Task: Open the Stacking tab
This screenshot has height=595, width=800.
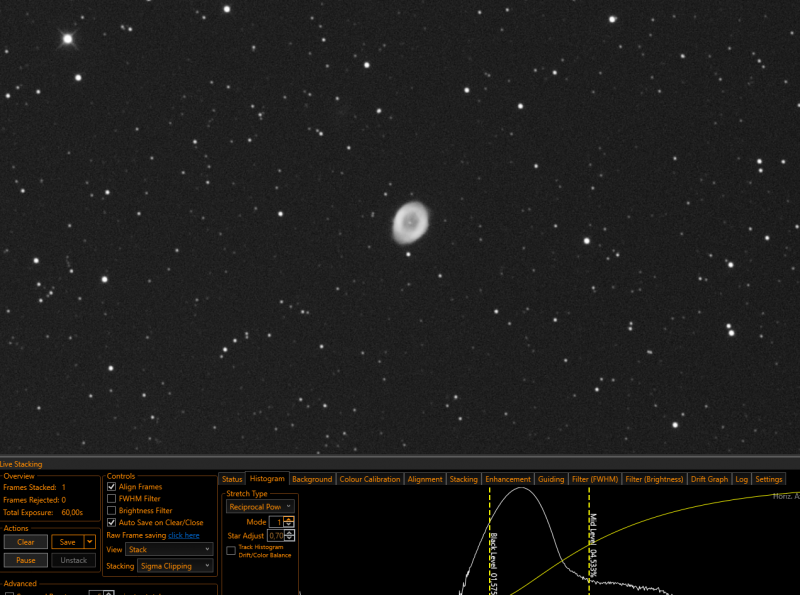Action: pos(463,479)
